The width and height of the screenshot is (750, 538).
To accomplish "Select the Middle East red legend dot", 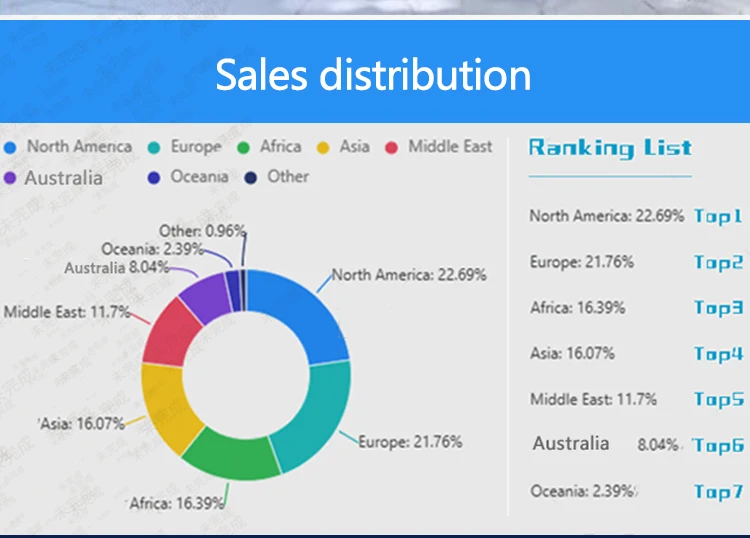I will pos(391,148).
